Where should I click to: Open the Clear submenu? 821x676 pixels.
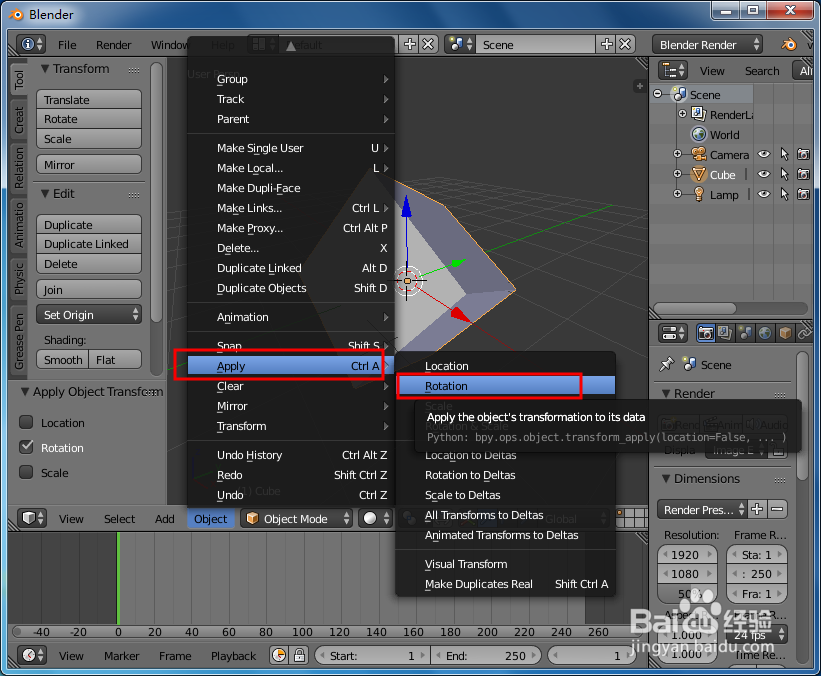291,386
